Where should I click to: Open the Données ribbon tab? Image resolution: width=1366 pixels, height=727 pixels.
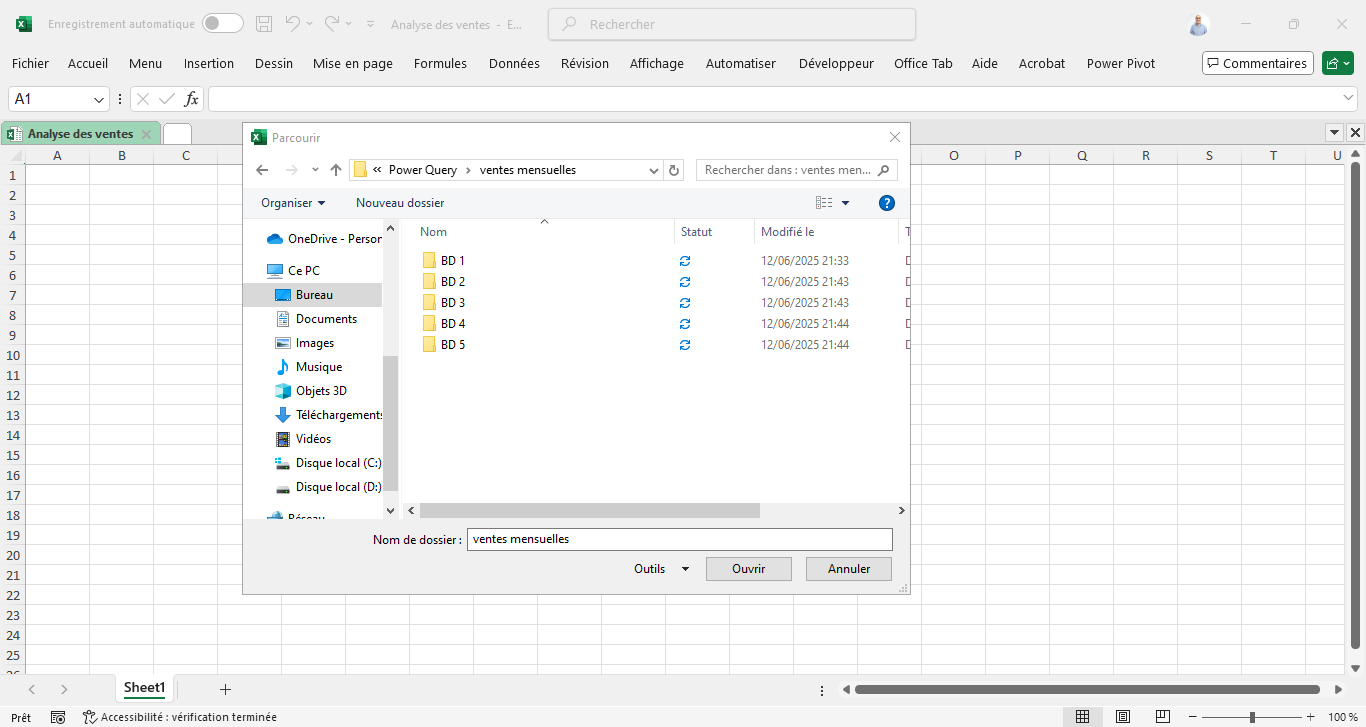pos(514,63)
